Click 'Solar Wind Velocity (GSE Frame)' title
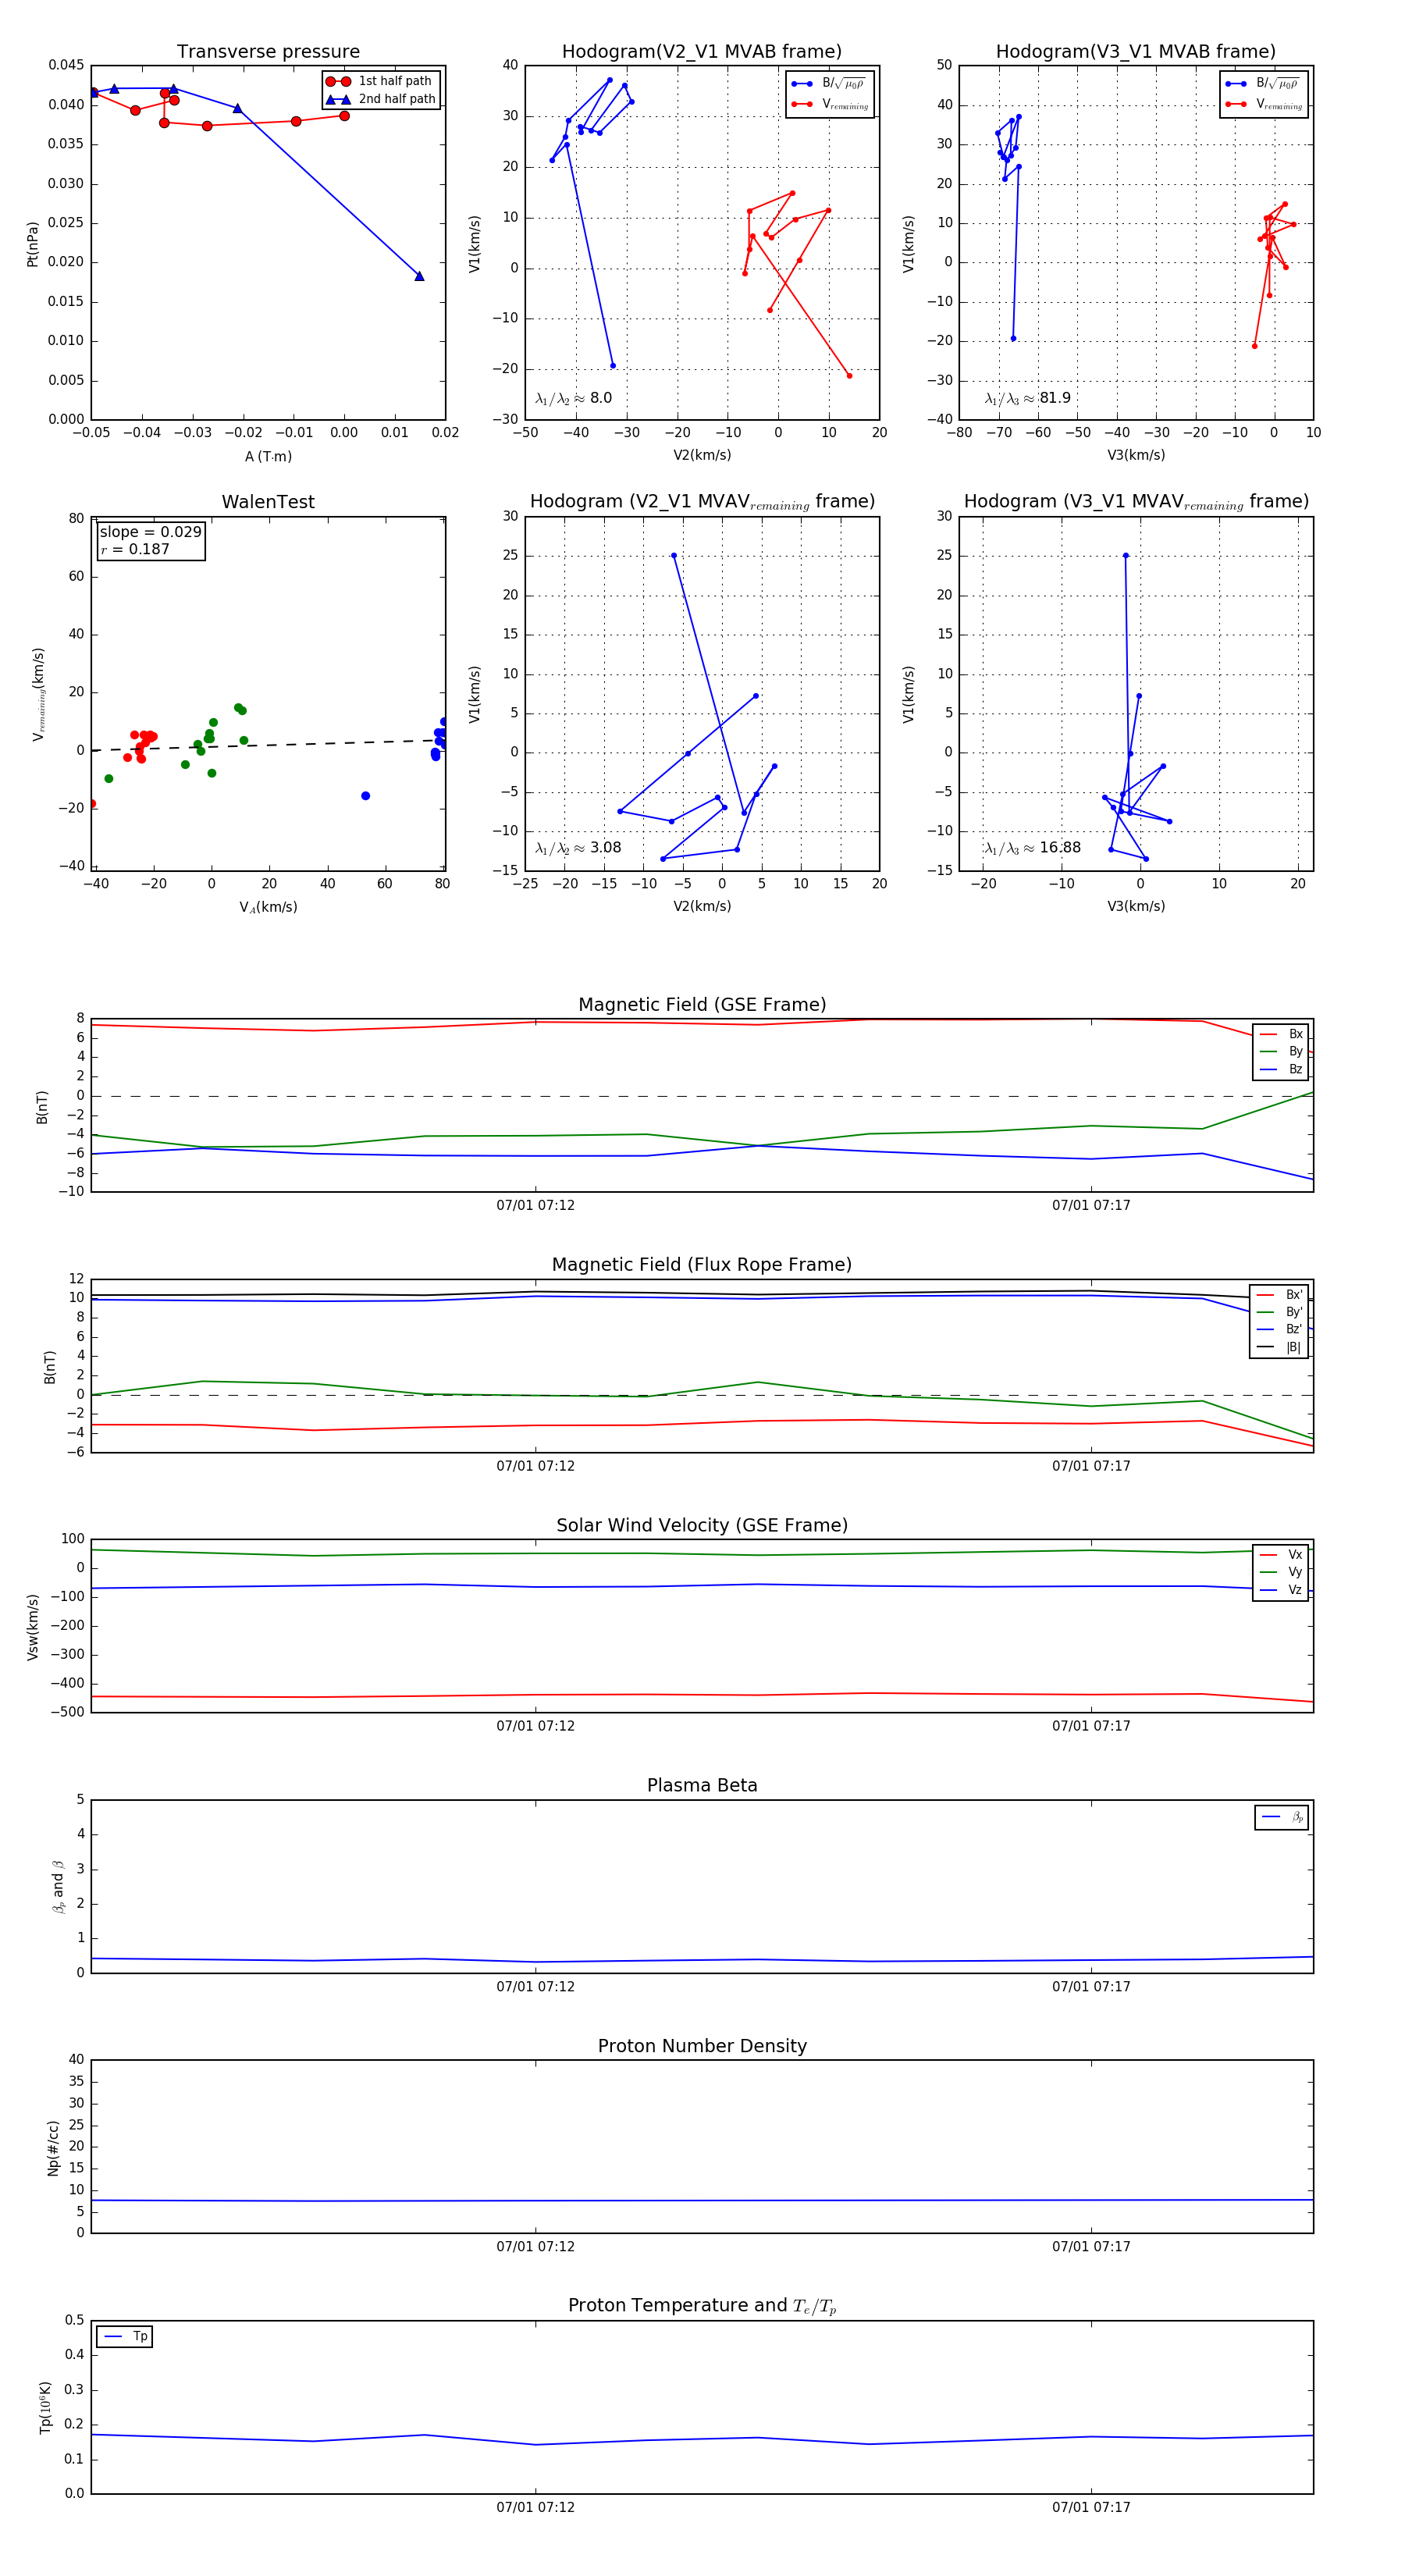The image size is (1405, 2576). [702, 1525]
